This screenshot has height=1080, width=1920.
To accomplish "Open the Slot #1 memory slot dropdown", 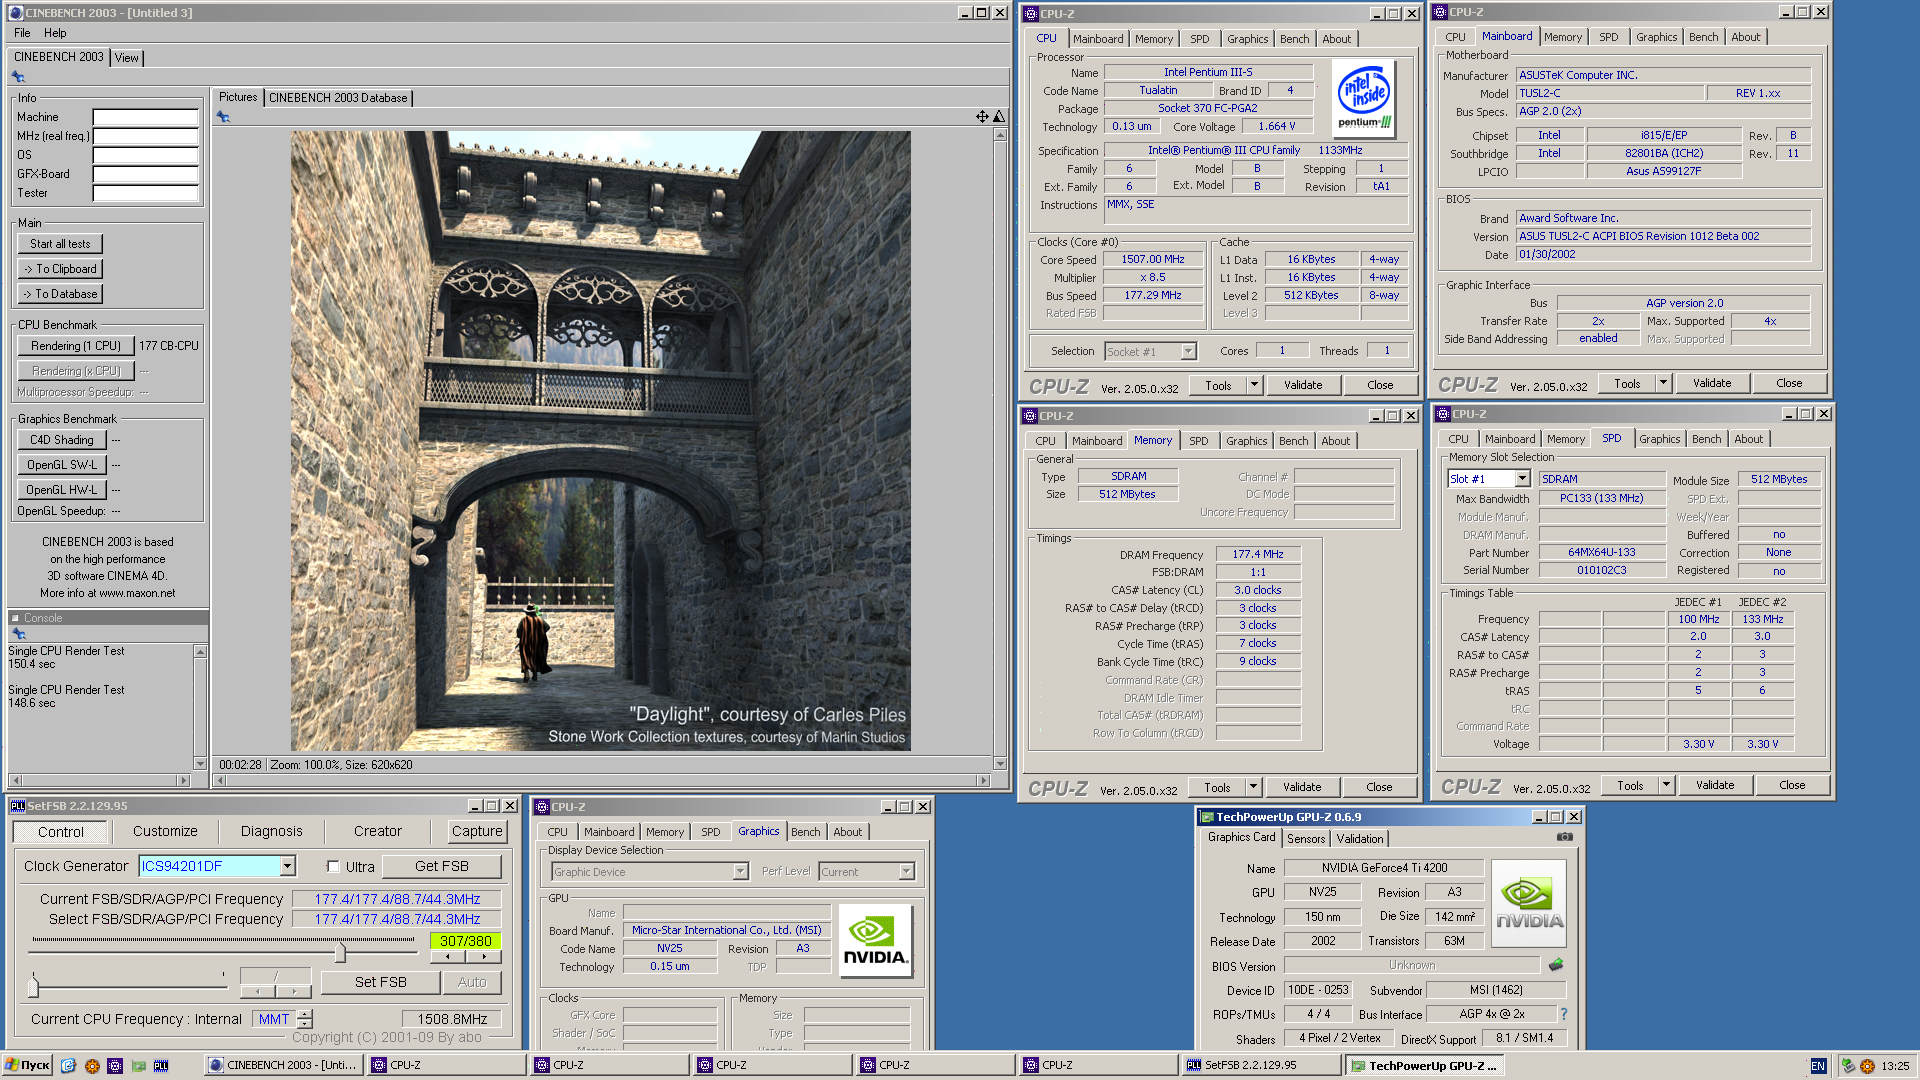I will (x=1522, y=479).
